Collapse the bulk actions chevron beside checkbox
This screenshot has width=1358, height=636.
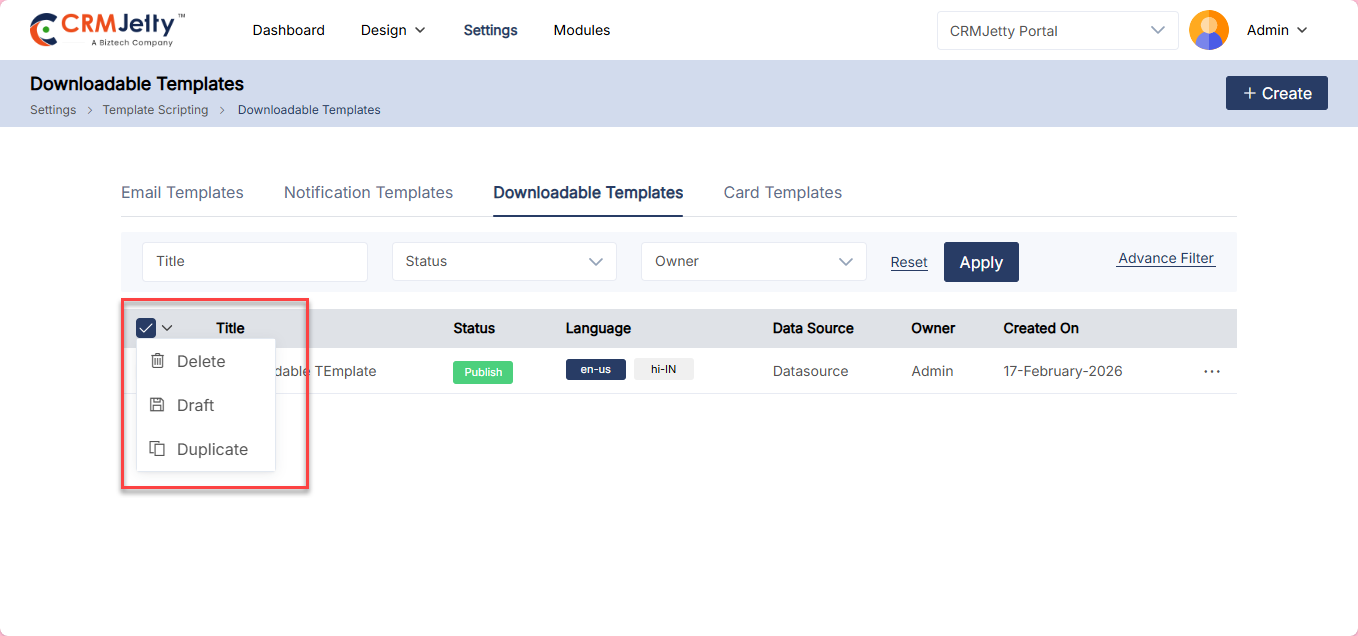click(167, 328)
